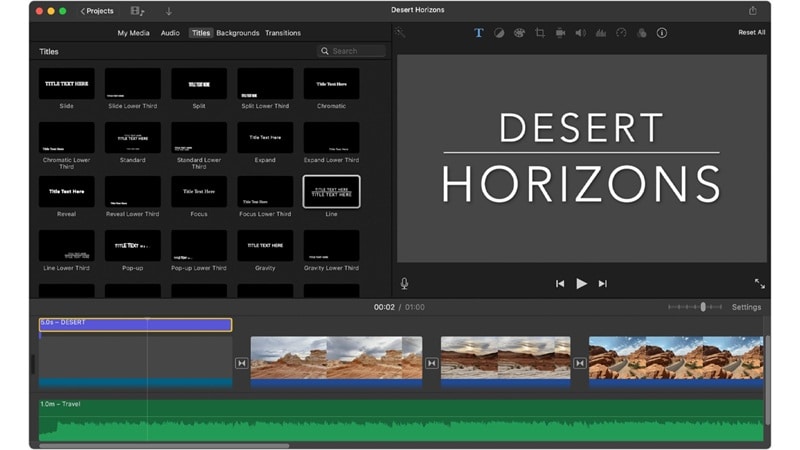This screenshot has width=800, height=450.
Task: Select the purple DESERT title clip
Action: click(135, 325)
